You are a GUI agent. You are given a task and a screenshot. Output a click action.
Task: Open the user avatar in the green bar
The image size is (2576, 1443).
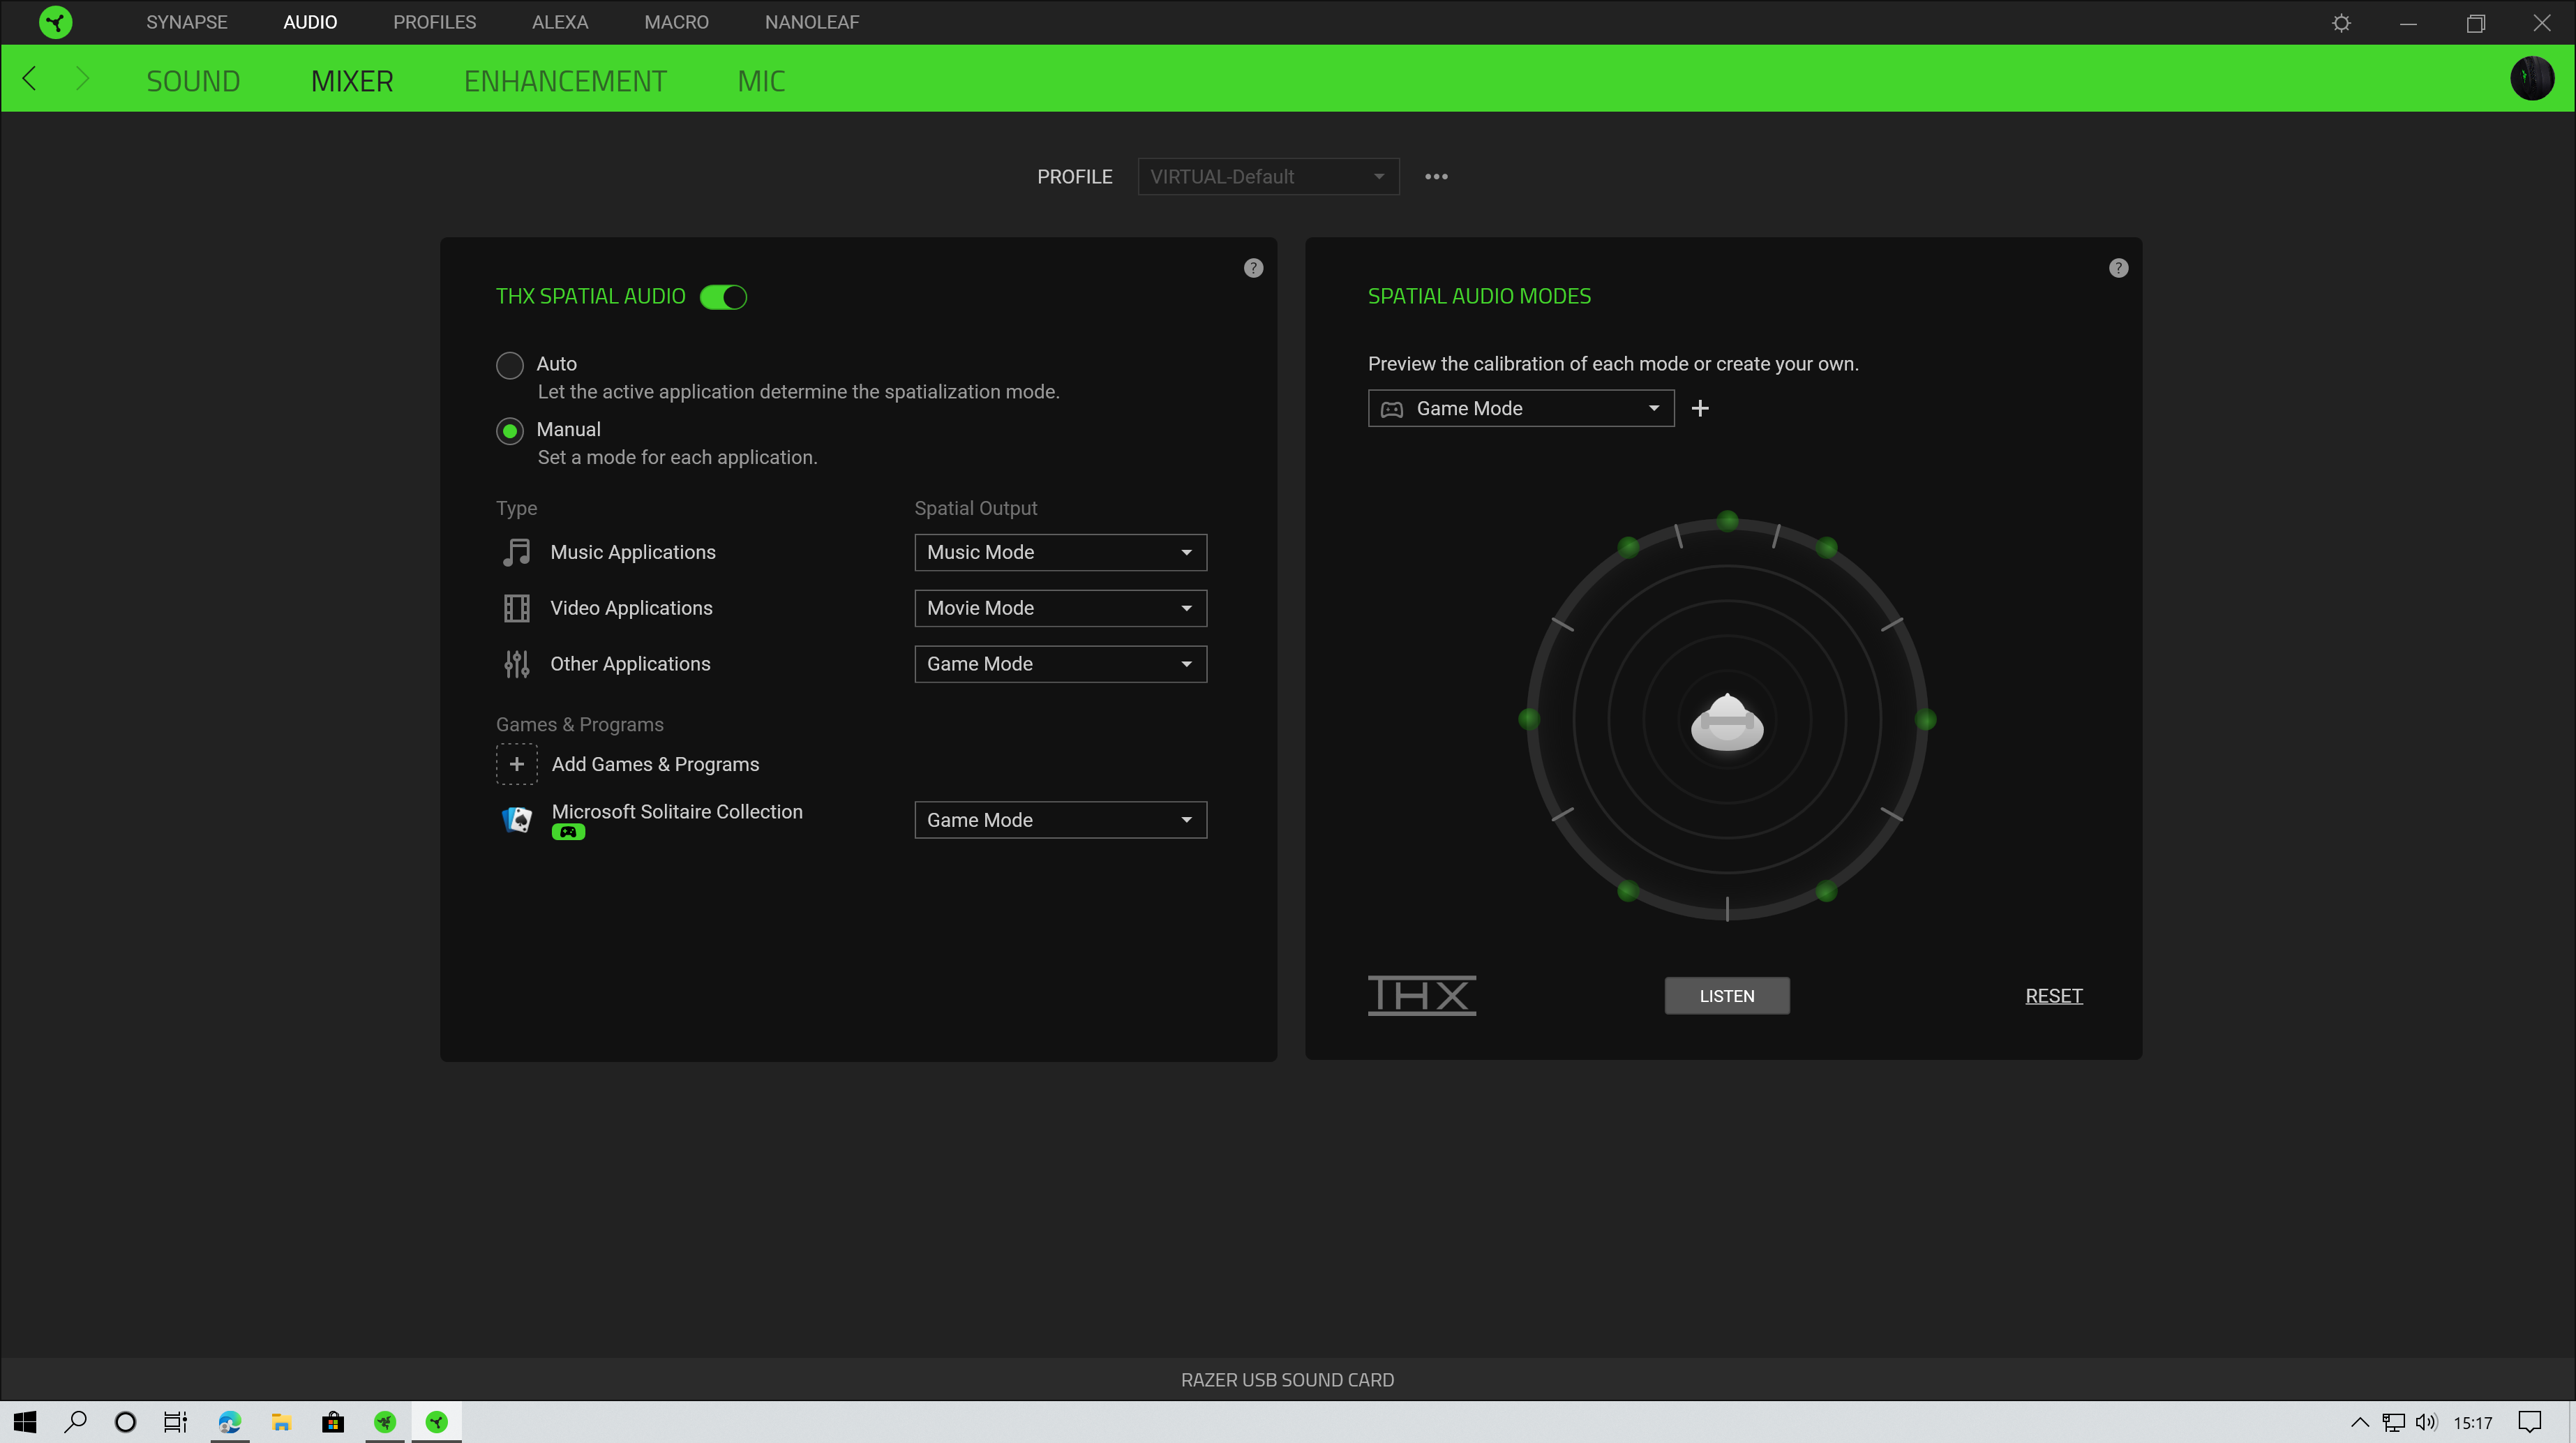click(2532, 79)
